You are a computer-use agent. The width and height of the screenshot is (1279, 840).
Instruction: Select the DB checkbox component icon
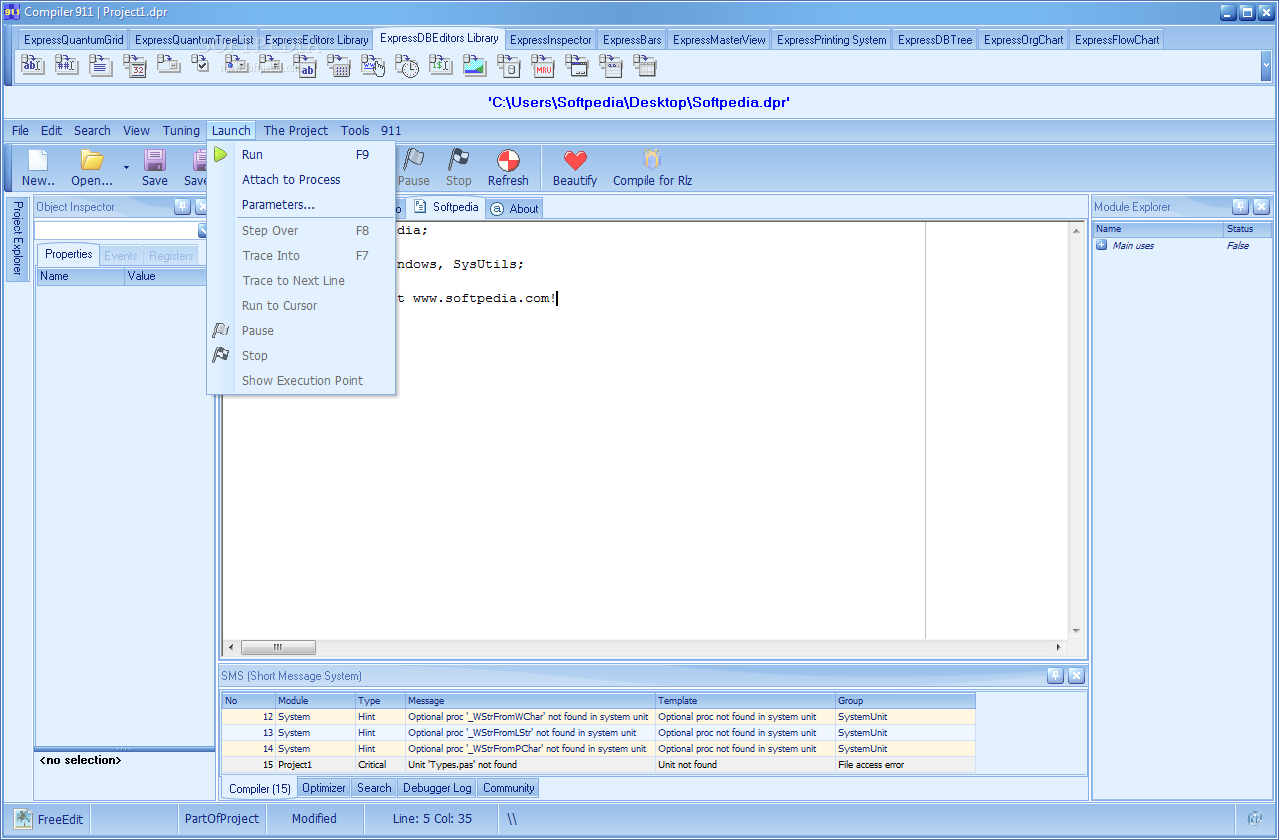tap(201, 66)
